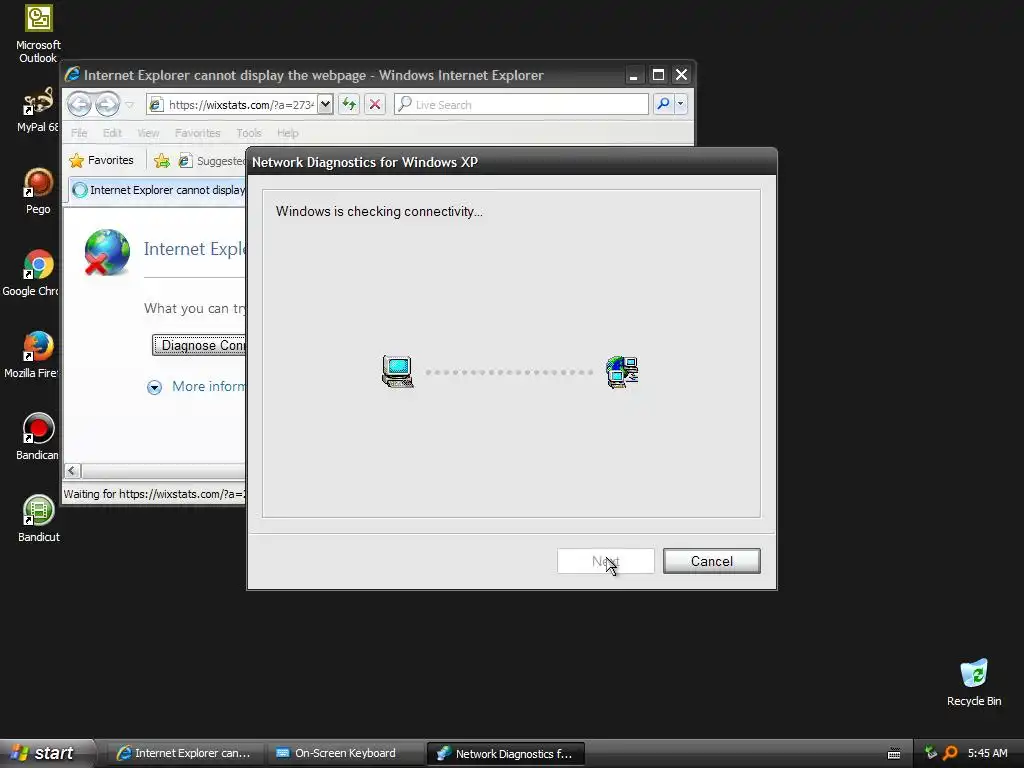Launch Pego desktop shortcut
Image resolution: width=1024 pixels, height=768 pixels.
pyautogui.click(x=38, y=191)
